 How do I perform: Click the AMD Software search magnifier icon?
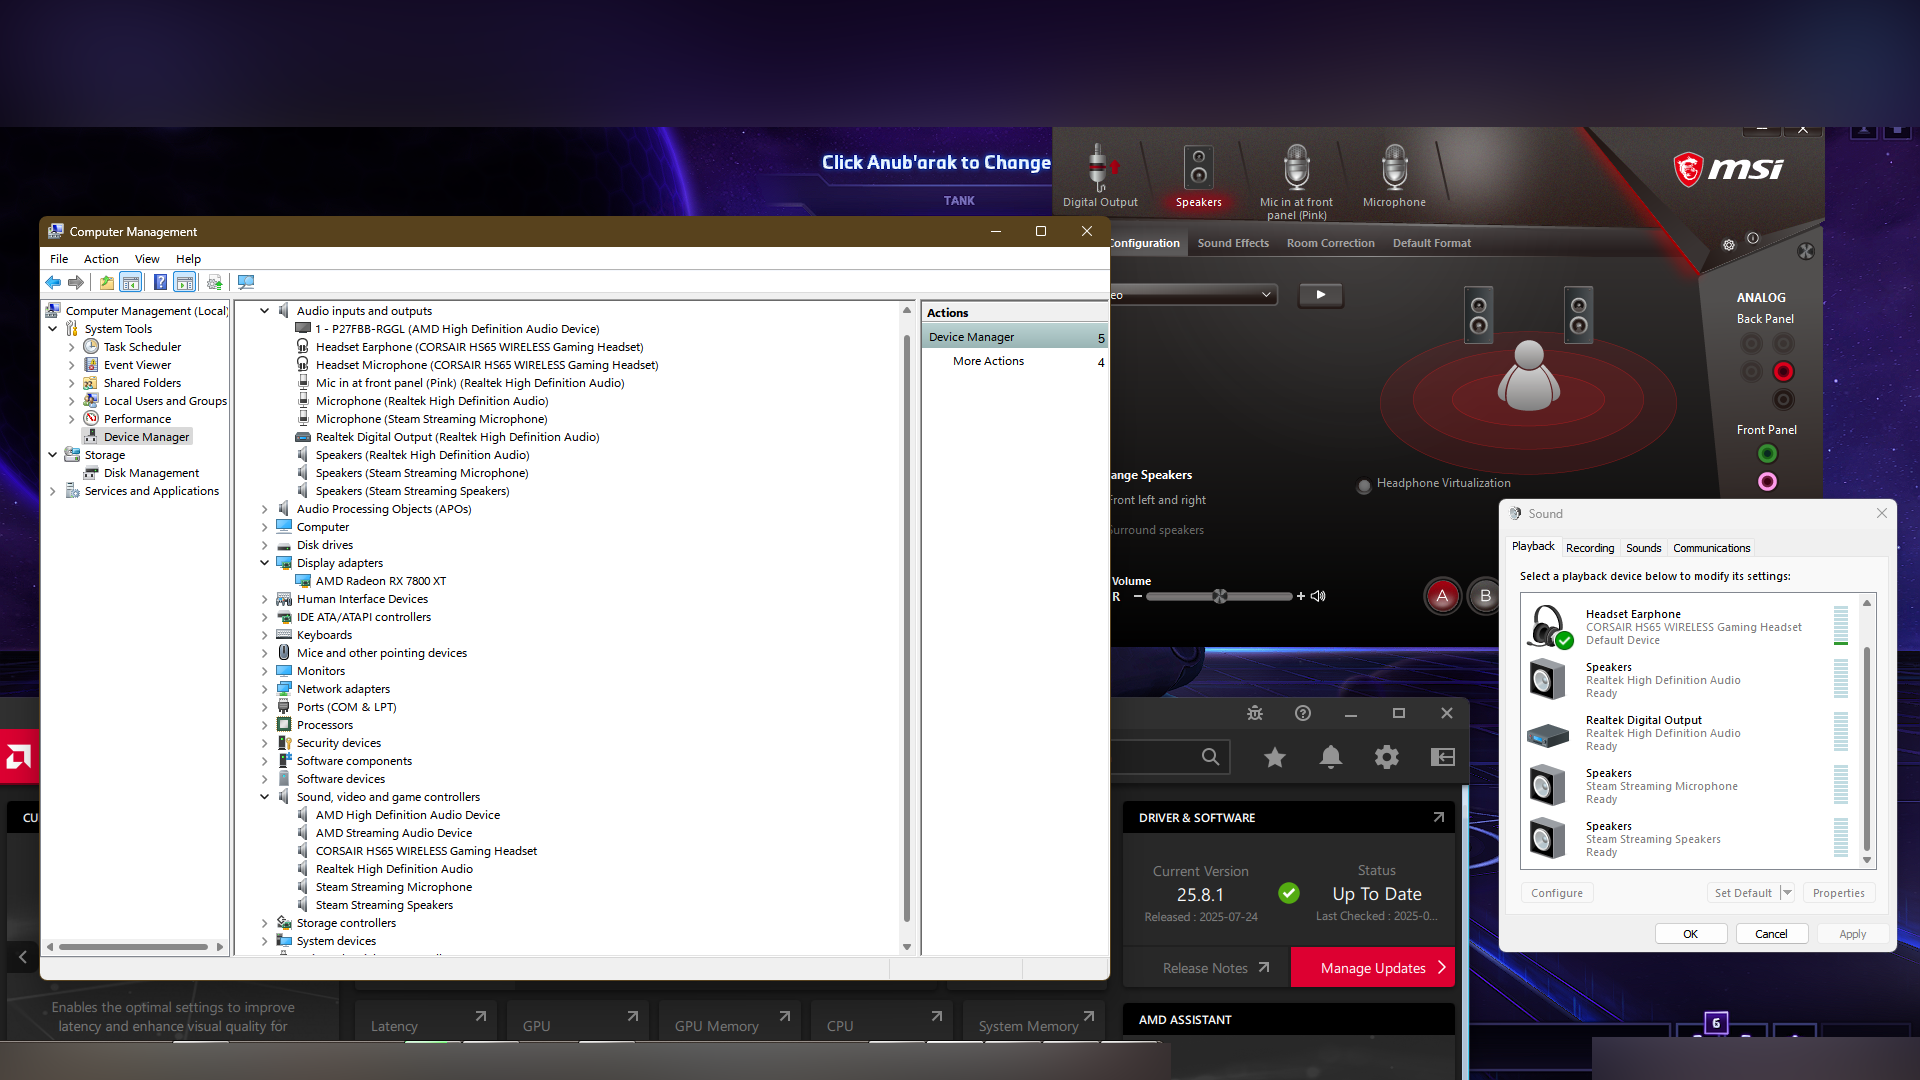point(1210,757)
